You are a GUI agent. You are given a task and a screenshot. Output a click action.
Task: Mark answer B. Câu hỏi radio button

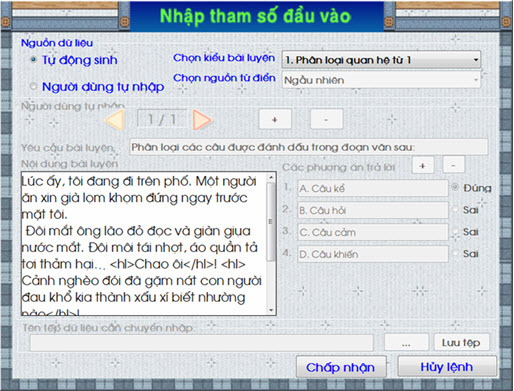click(x=455, y=209)
